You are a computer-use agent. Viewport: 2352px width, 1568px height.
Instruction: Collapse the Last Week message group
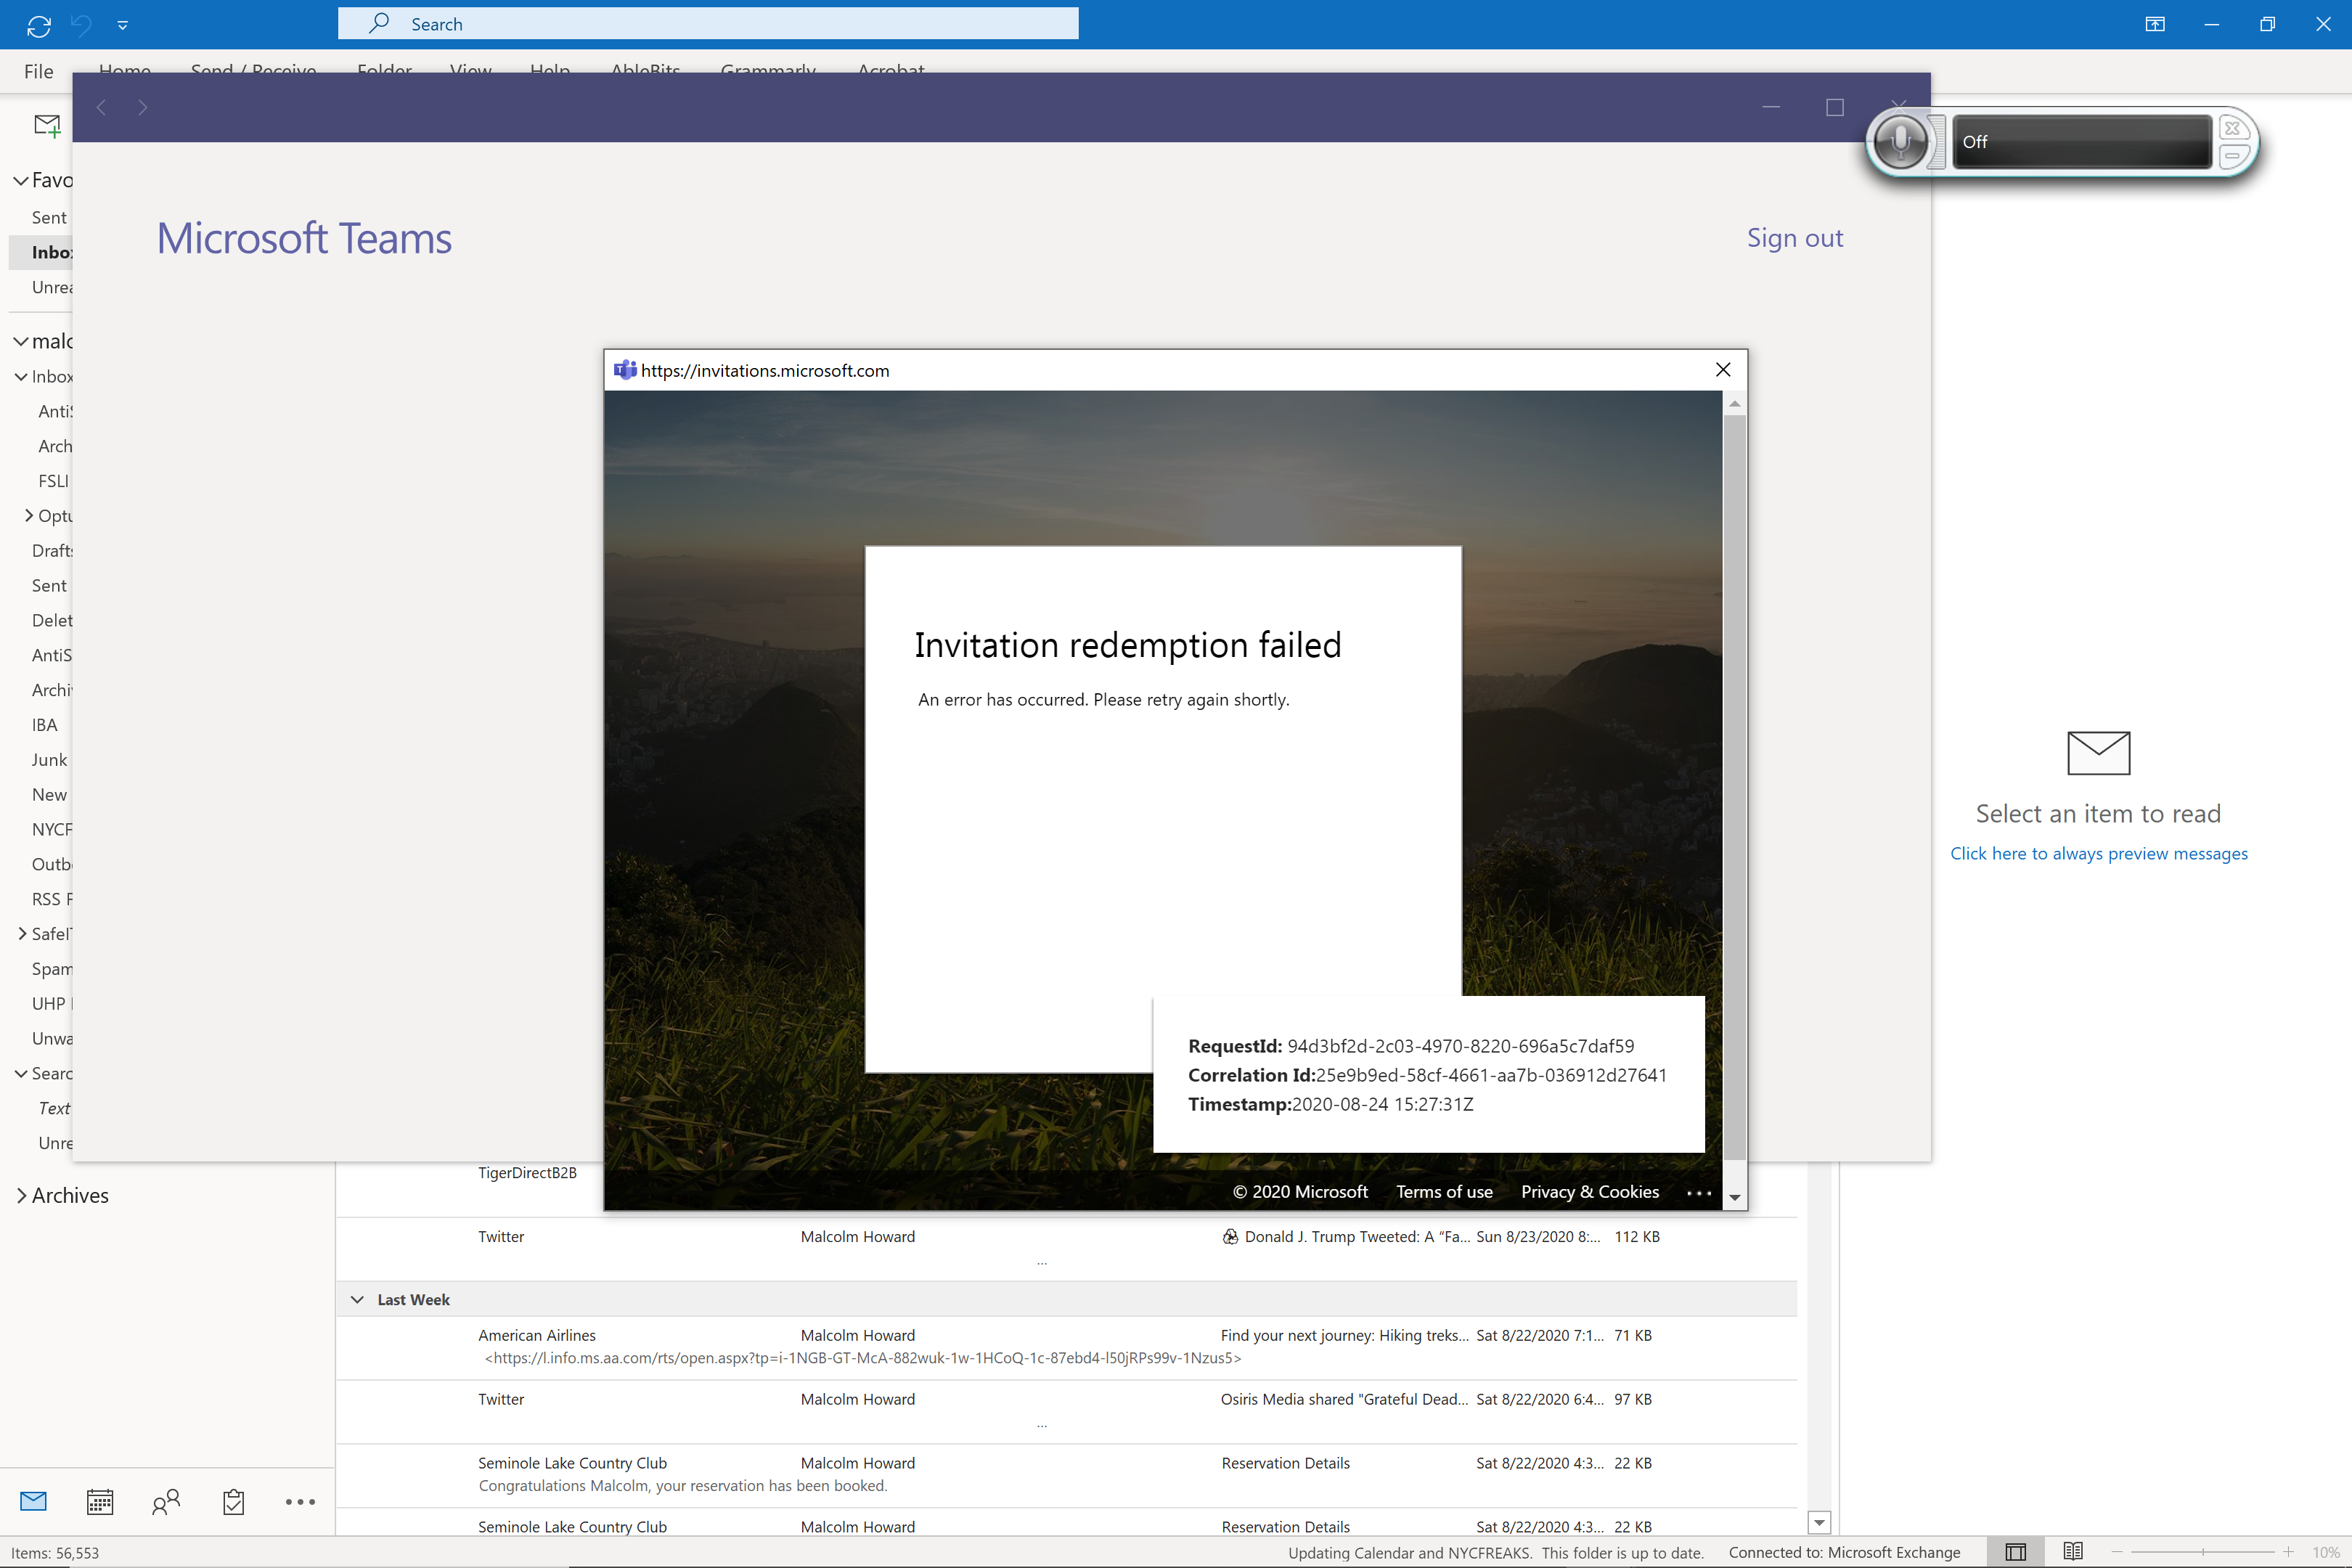coord(357,1300)
